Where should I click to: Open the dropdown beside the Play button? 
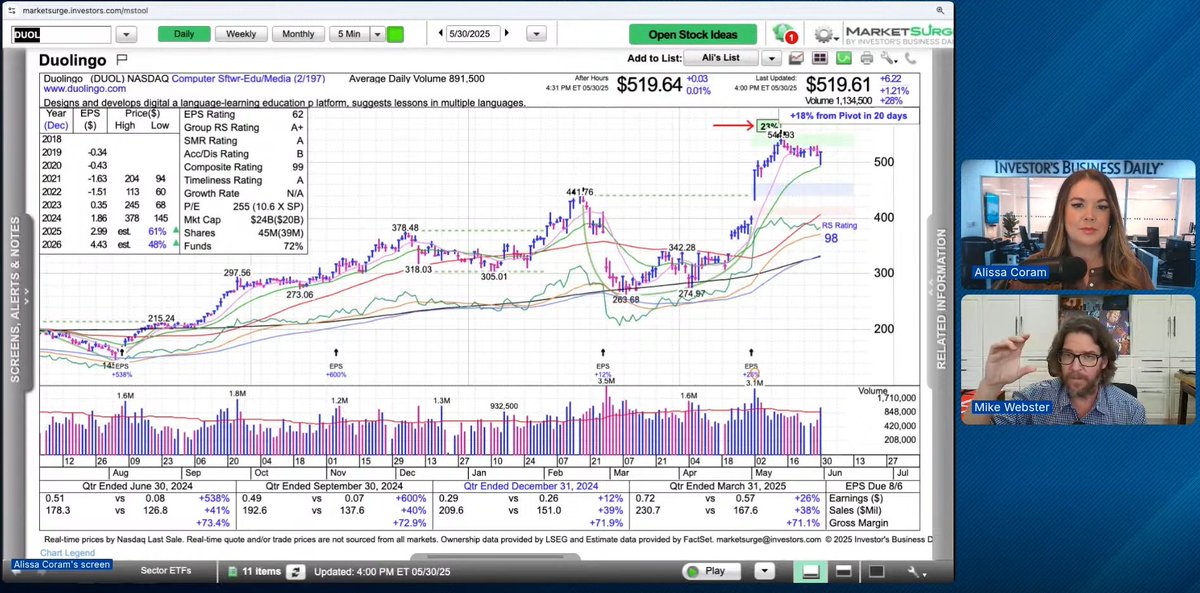(x=764, y=571)
